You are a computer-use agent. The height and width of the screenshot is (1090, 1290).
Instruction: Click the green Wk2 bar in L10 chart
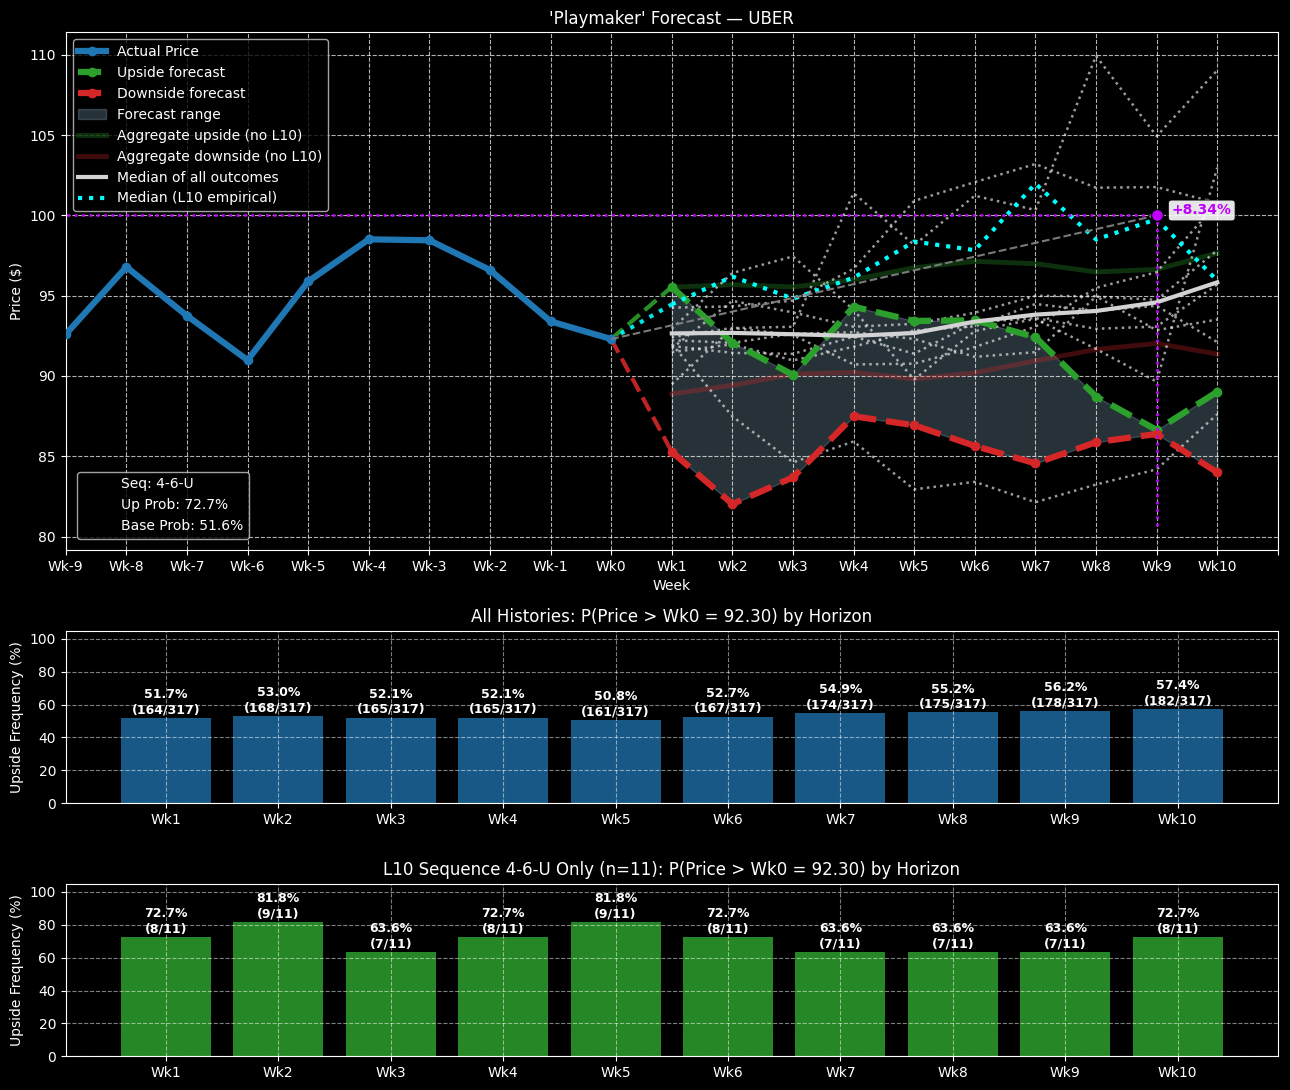point(278,989)
